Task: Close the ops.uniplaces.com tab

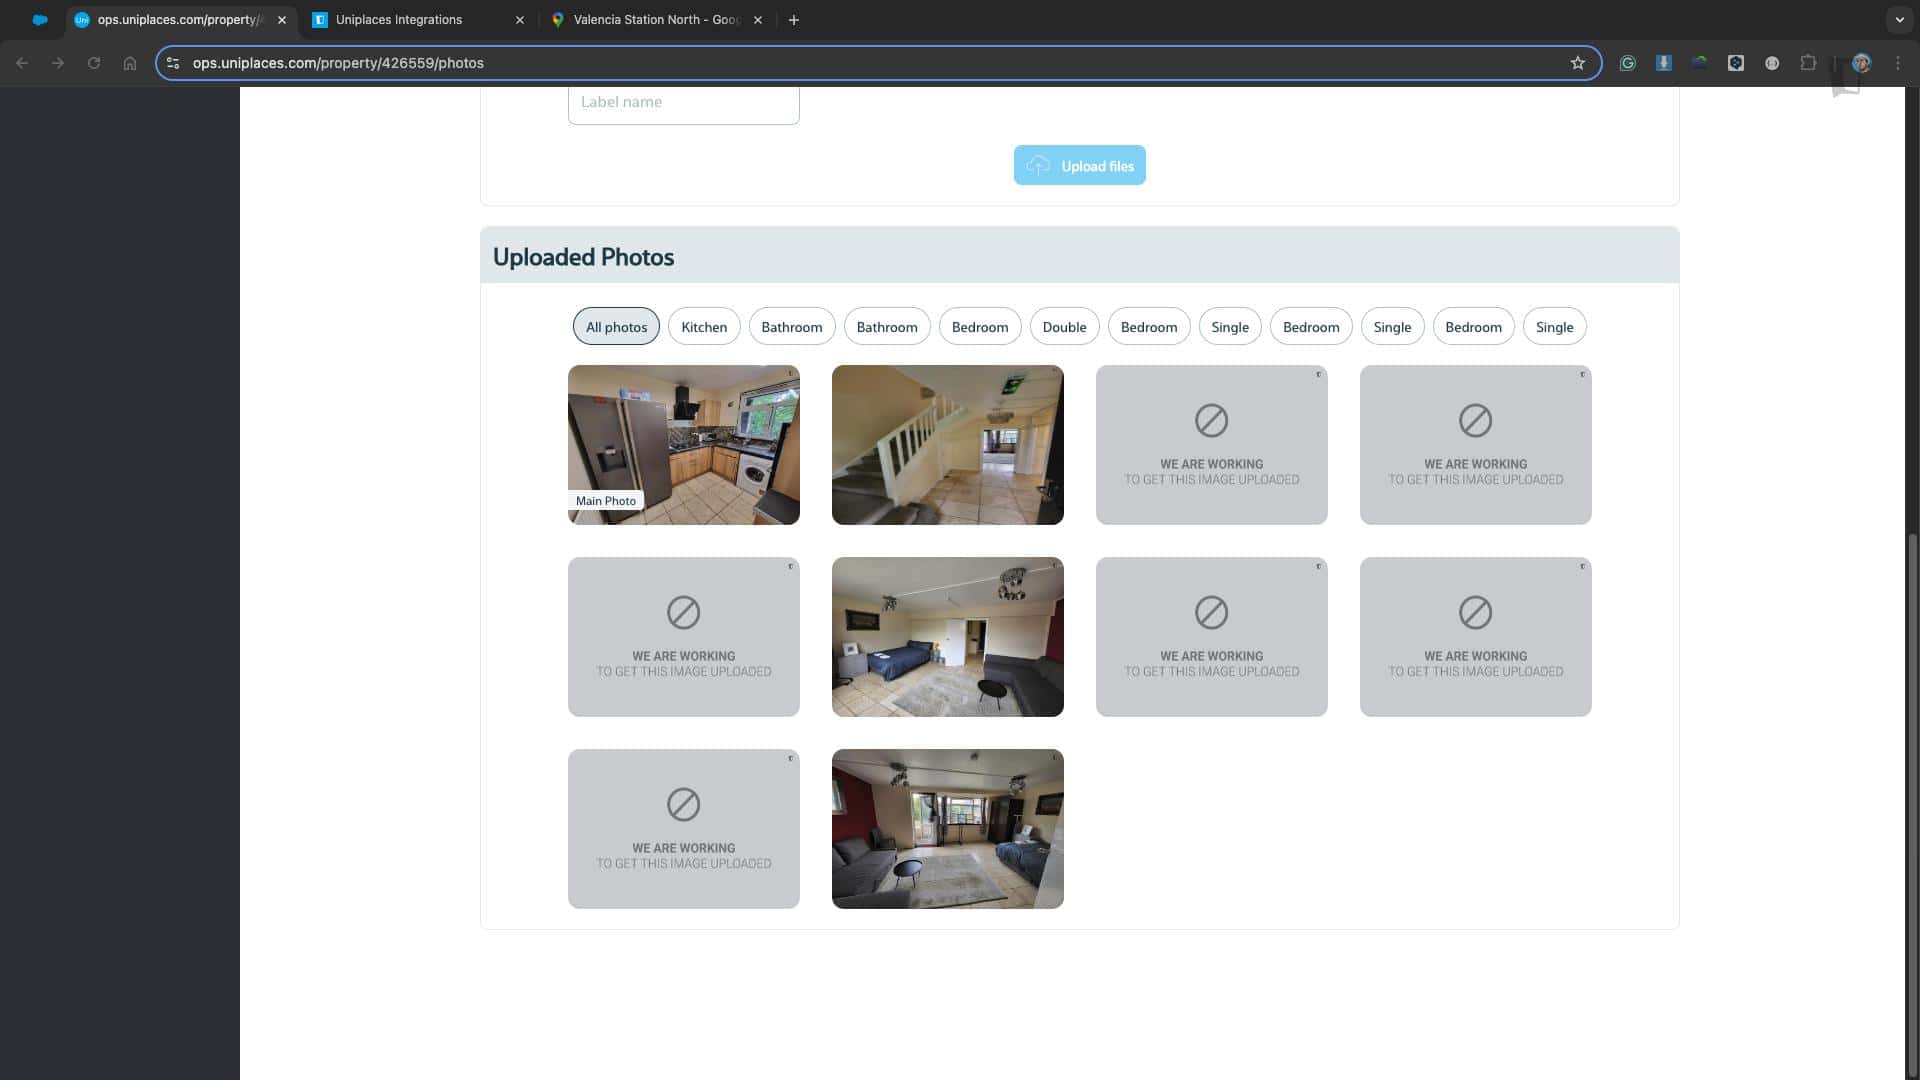Action: click(282, 20)
